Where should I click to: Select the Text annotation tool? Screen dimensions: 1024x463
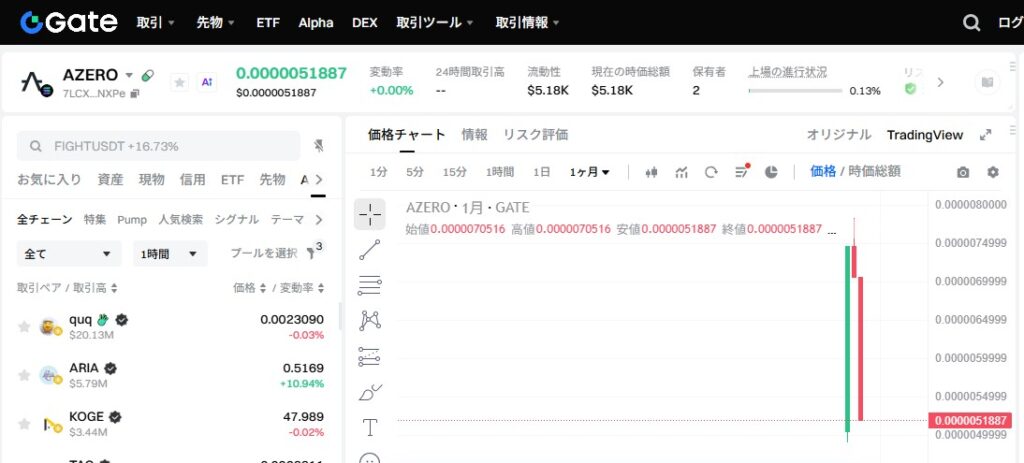point(370,428)
